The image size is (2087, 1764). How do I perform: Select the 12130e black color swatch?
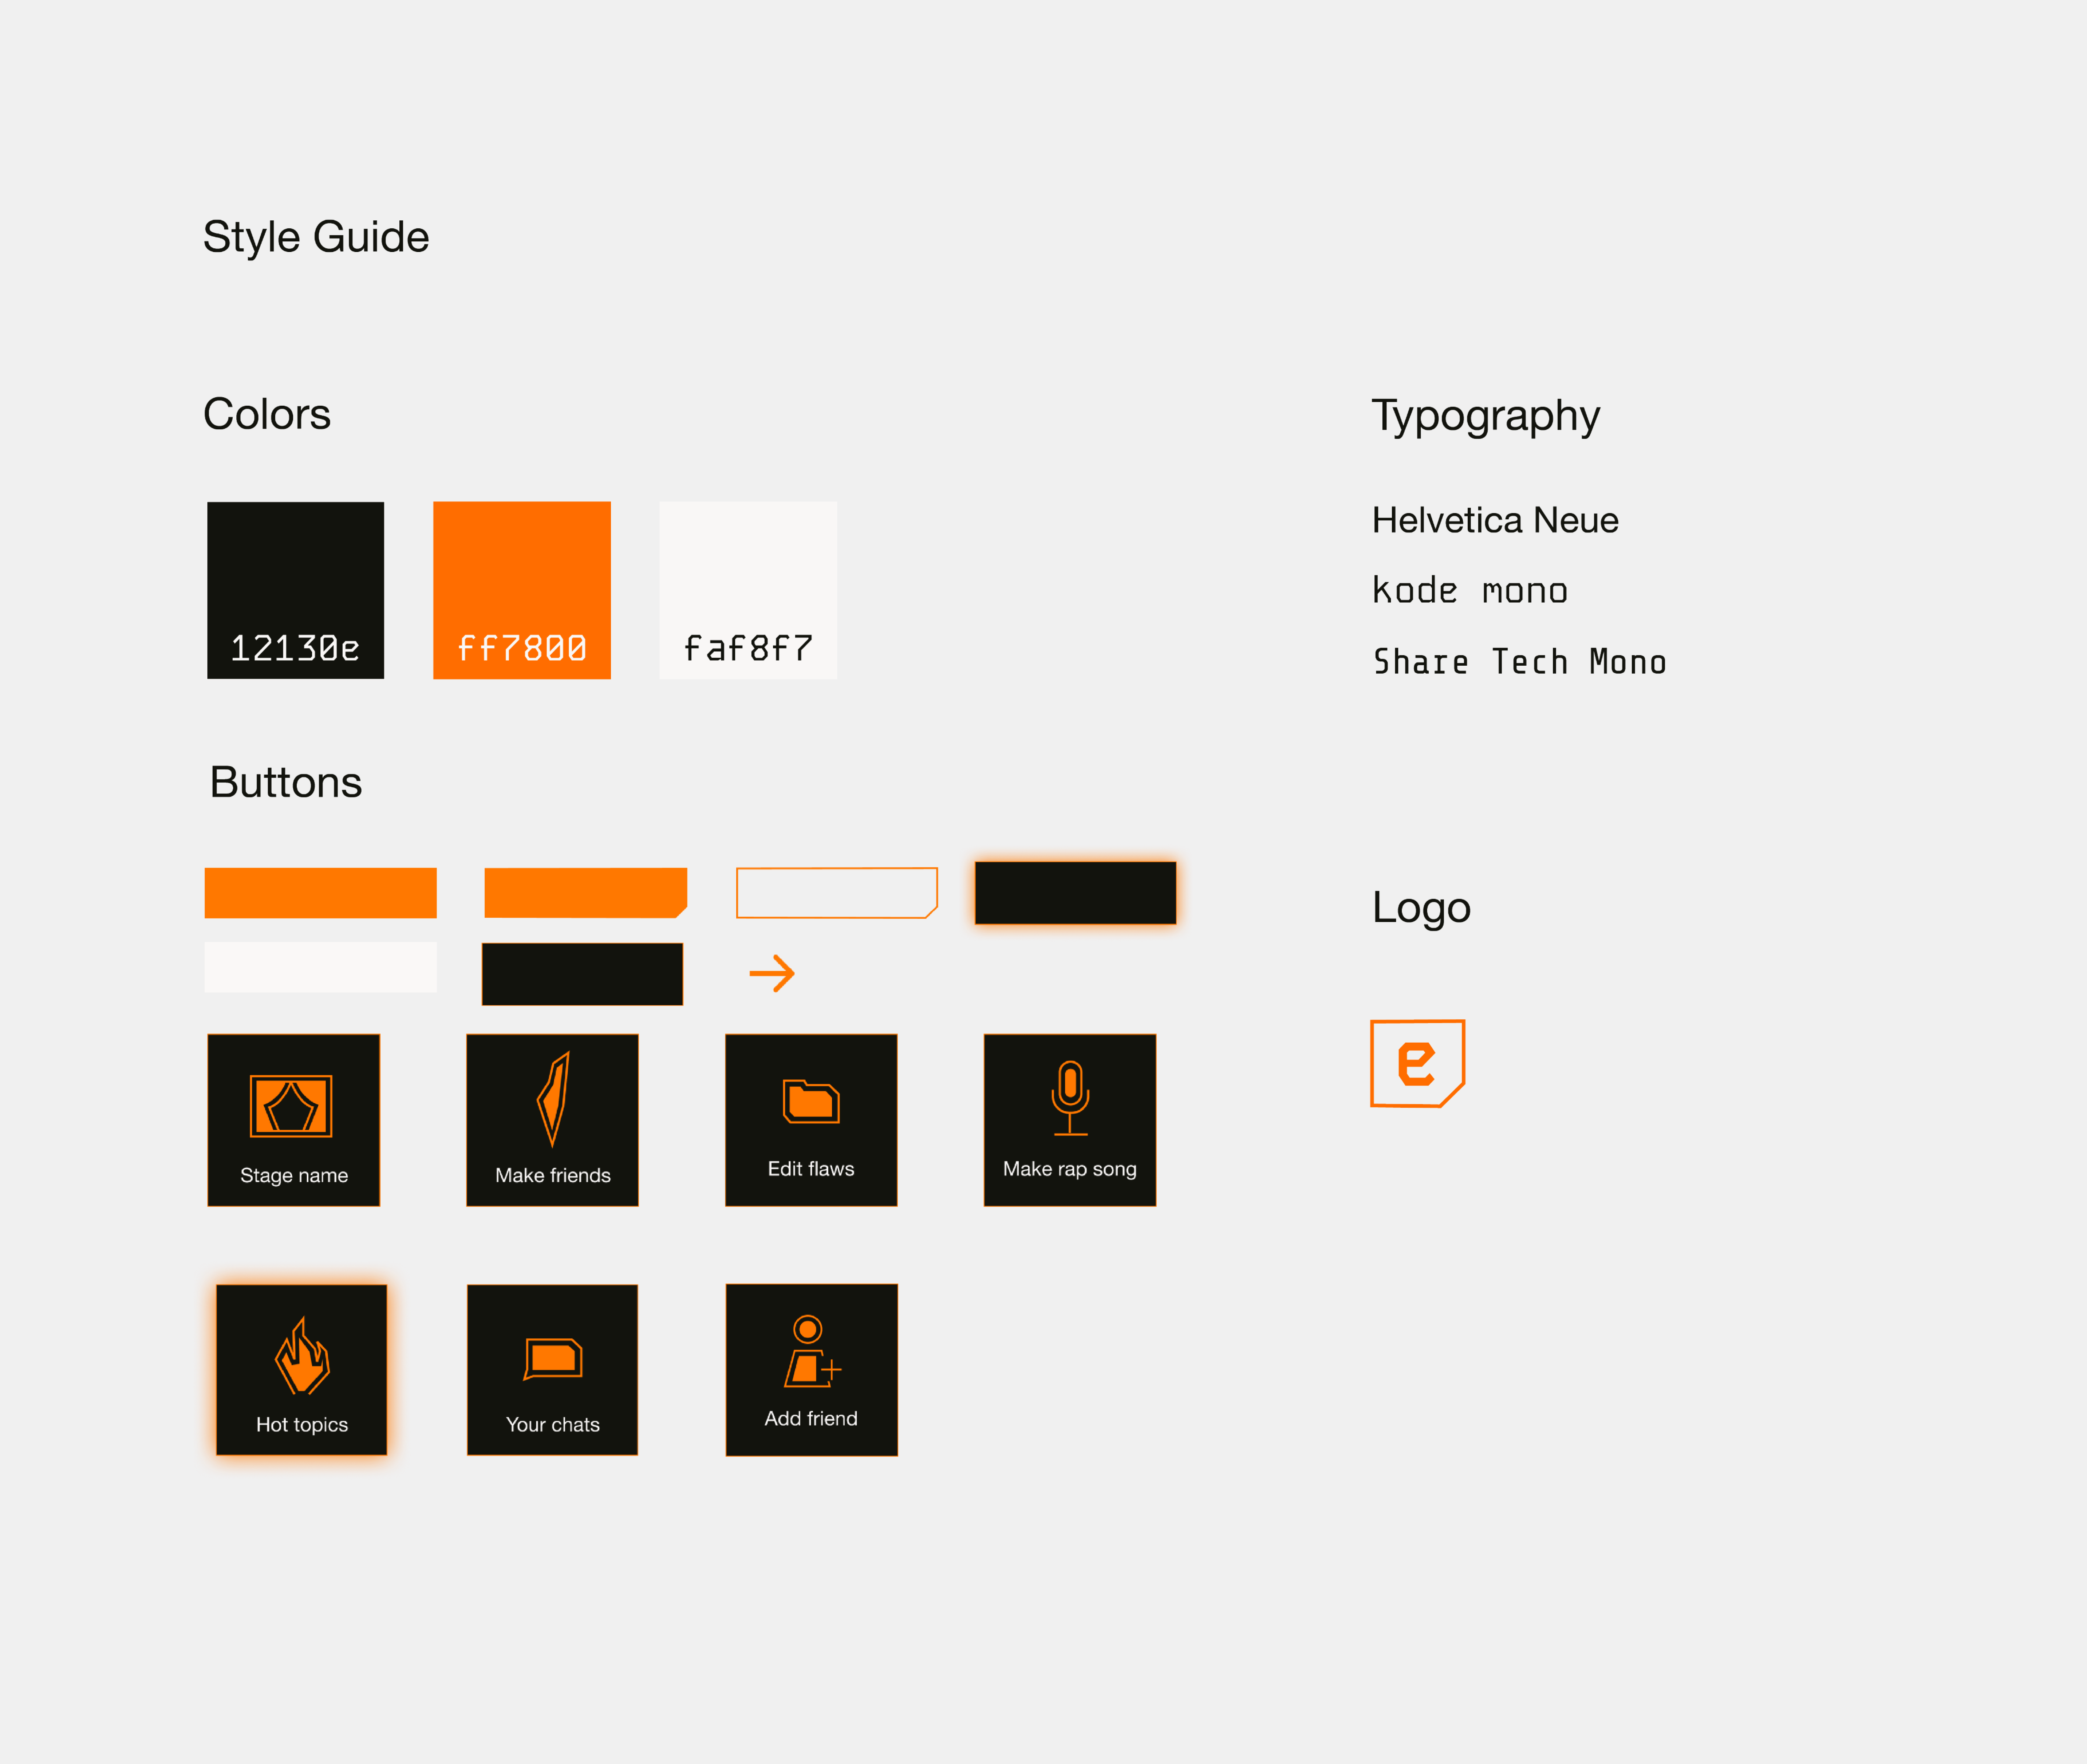296,590
